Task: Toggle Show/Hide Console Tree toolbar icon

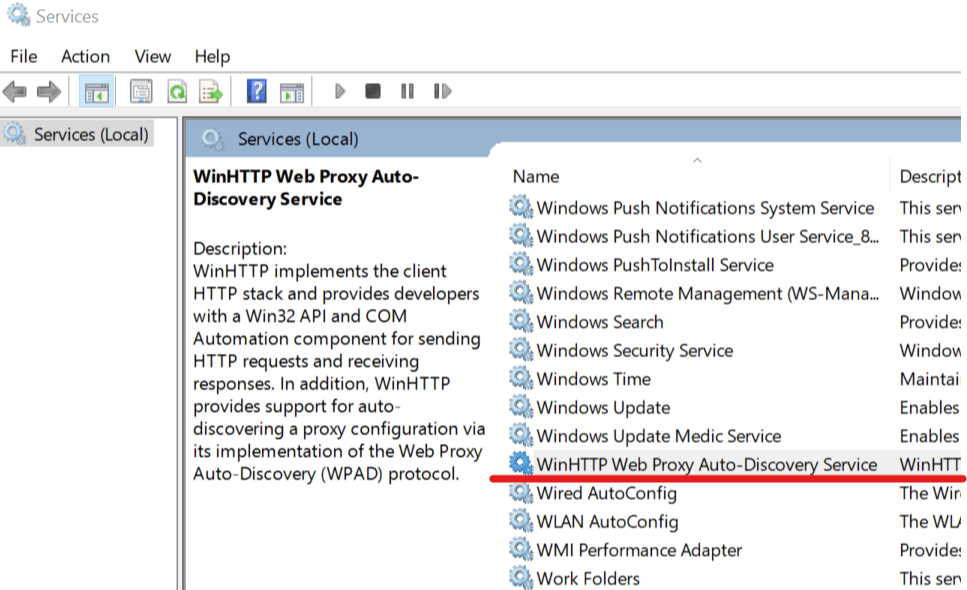Action: coord(96,92)
